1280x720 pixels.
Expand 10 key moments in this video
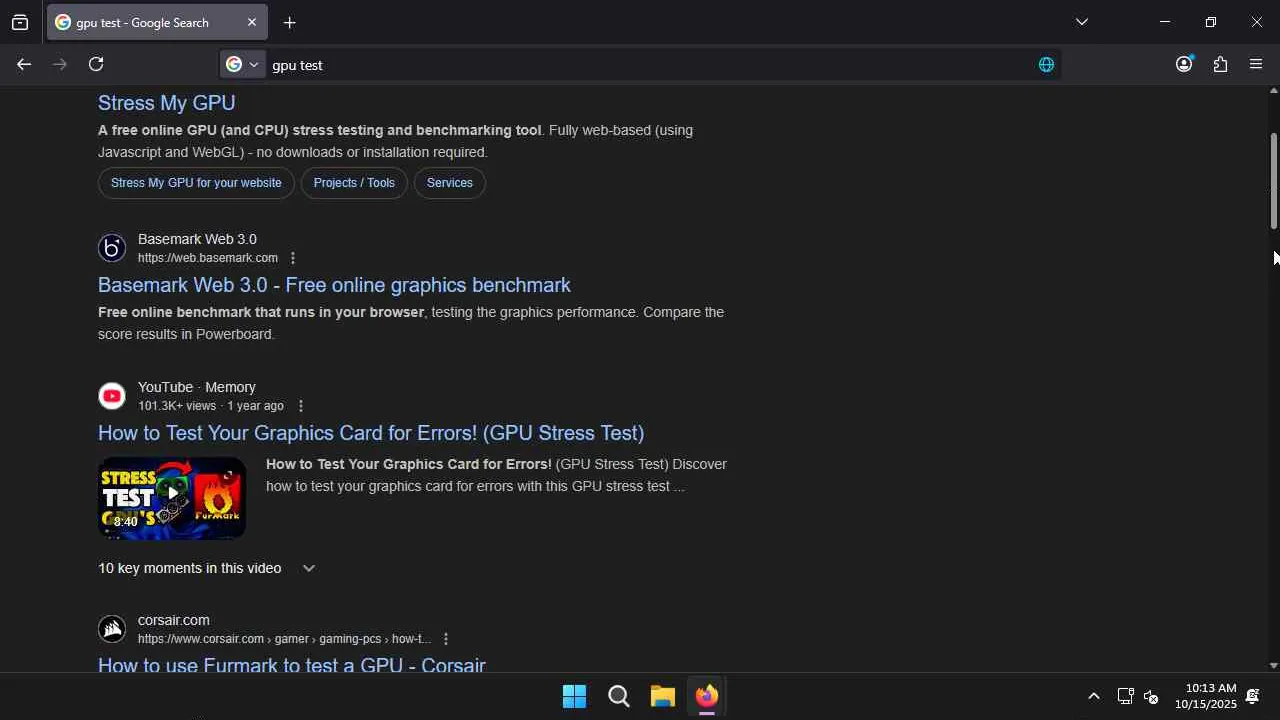tap(207, 568)
